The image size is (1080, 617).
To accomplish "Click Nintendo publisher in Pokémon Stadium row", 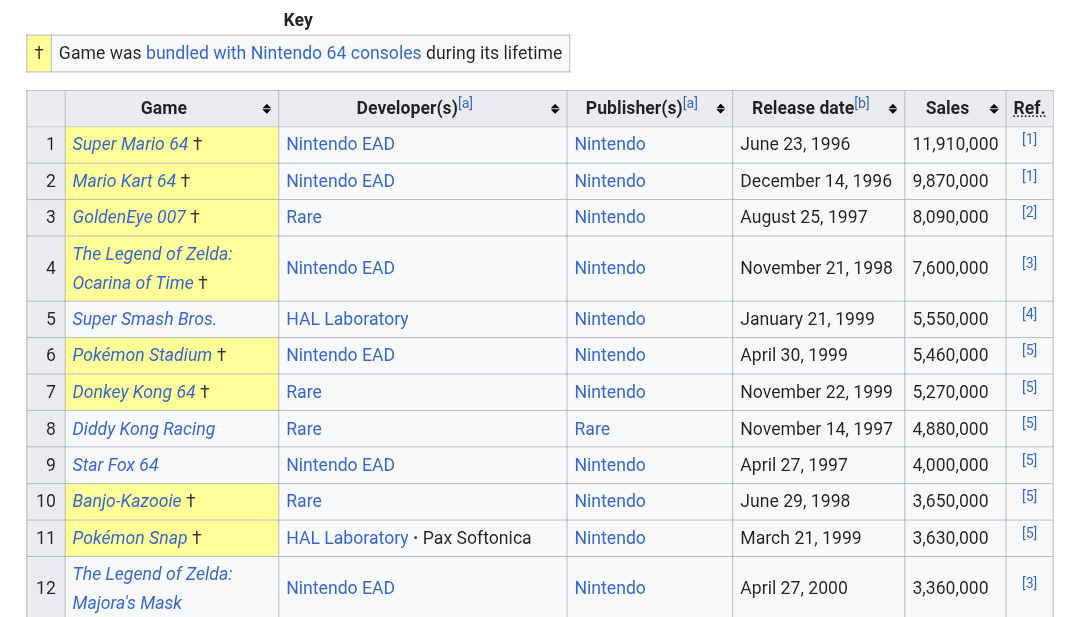I will pos(610,355).
